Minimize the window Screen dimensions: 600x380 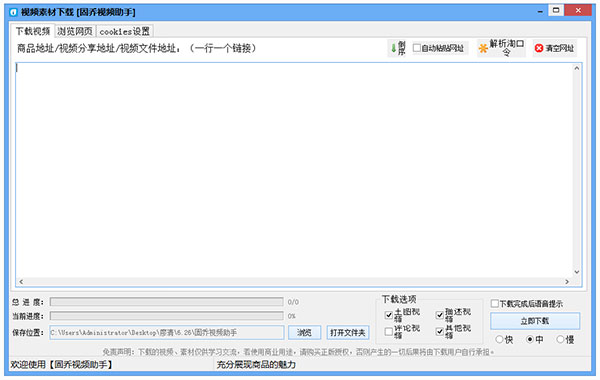(x=540, y=11)
